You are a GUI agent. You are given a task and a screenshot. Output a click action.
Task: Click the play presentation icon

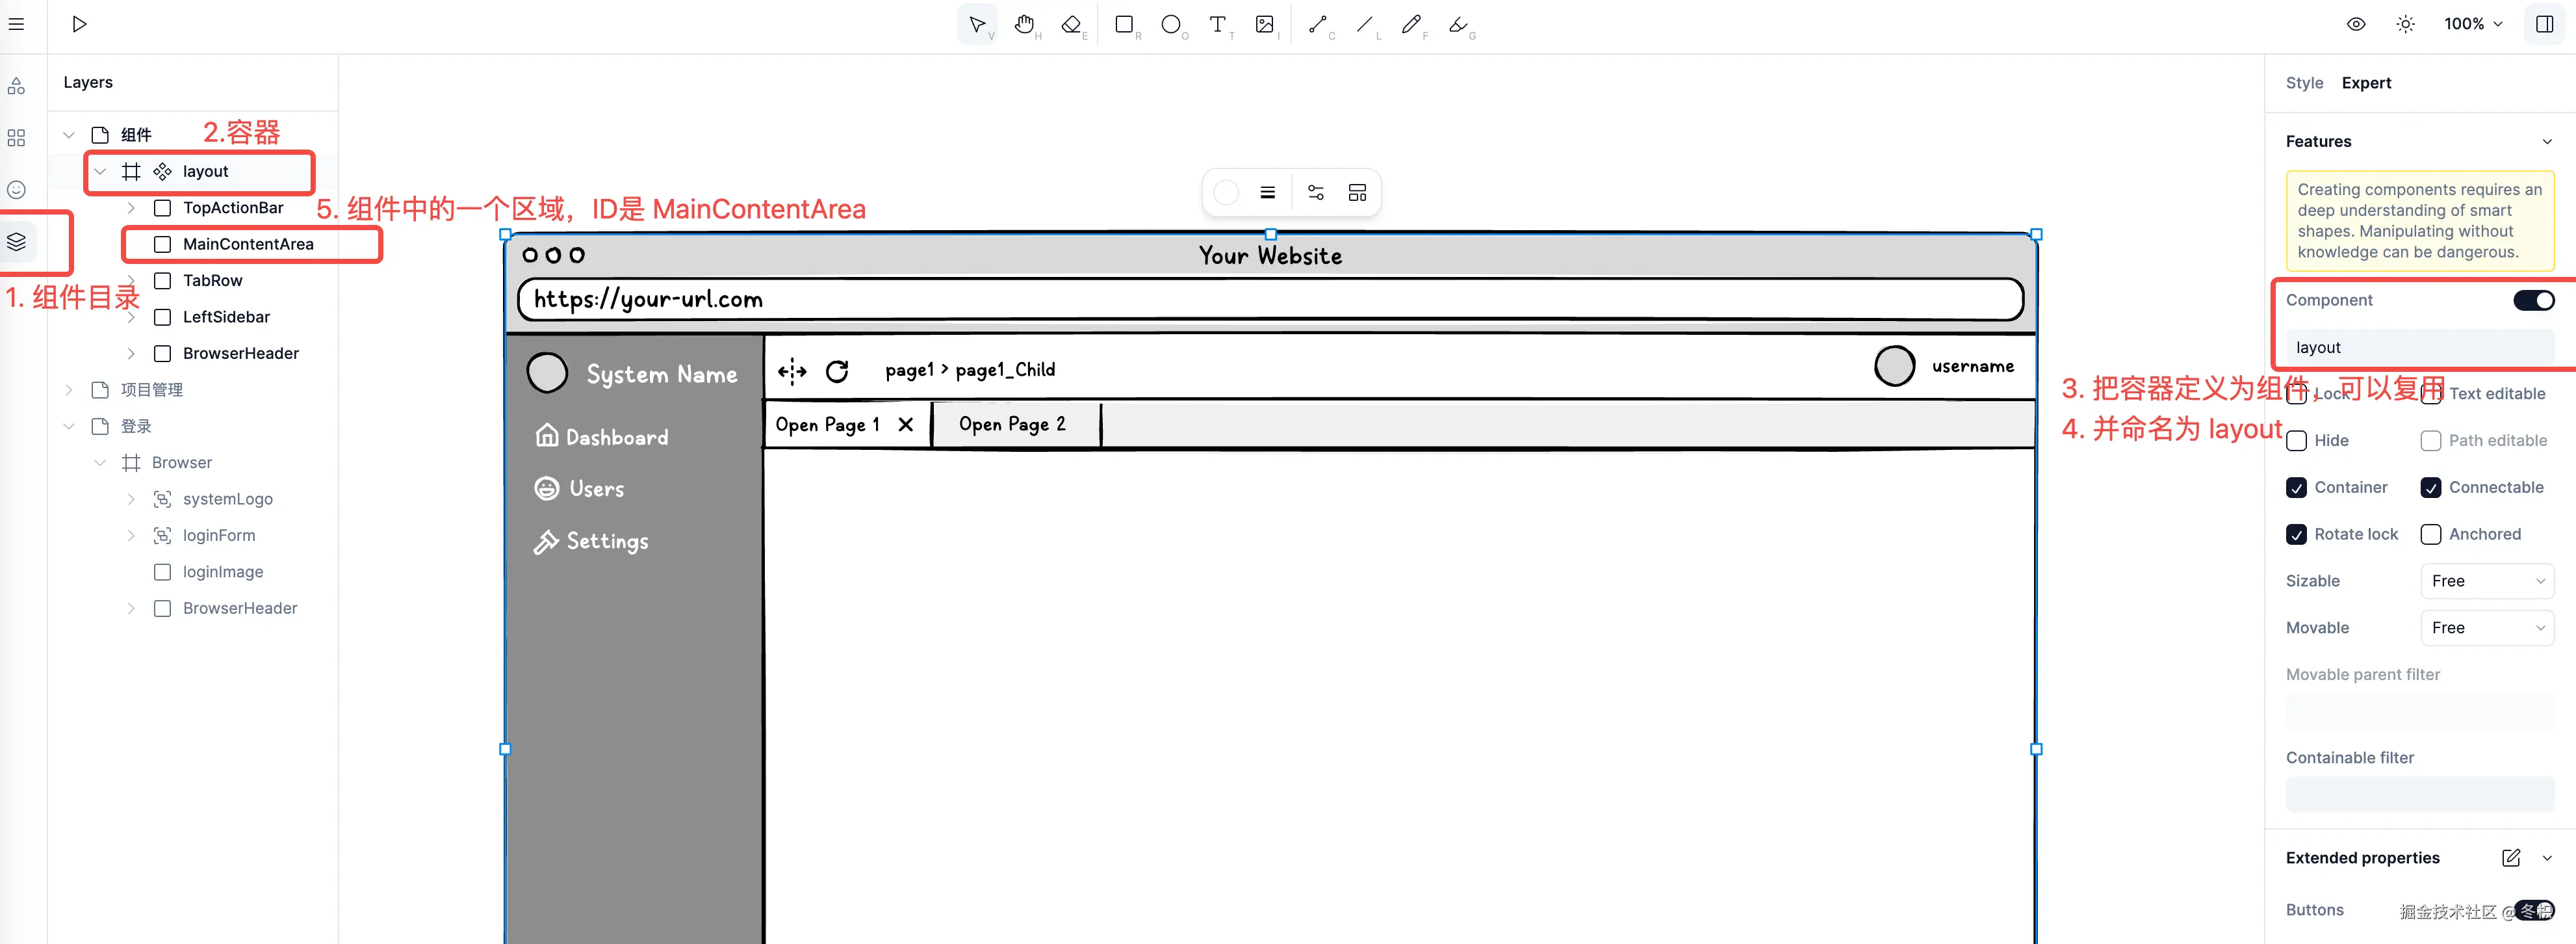80,24
